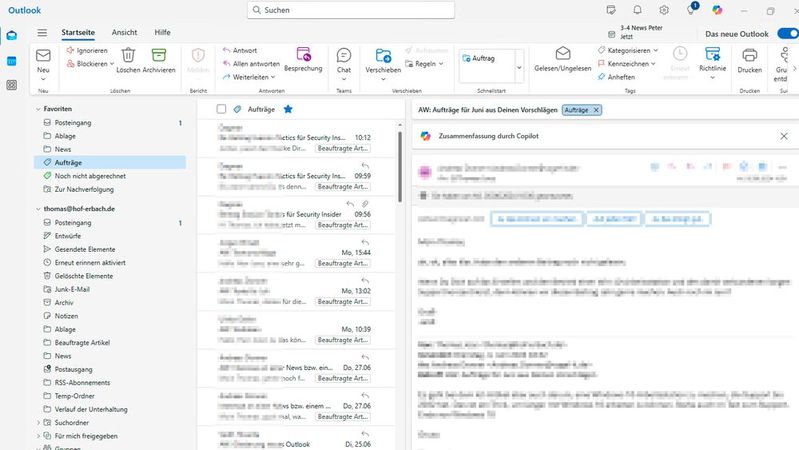Expand the Suchordner folder

[38, 422]
